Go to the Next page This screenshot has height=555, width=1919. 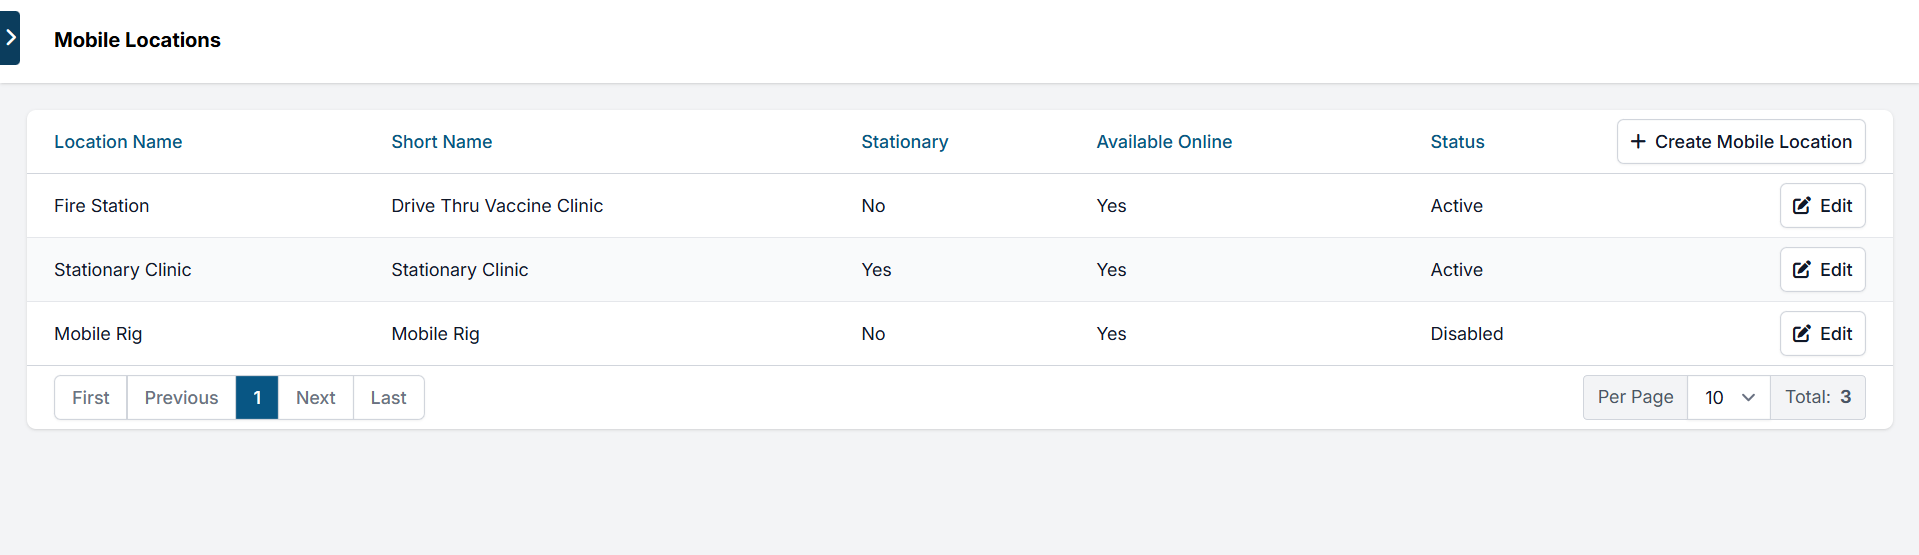click(x=315, y=398)
